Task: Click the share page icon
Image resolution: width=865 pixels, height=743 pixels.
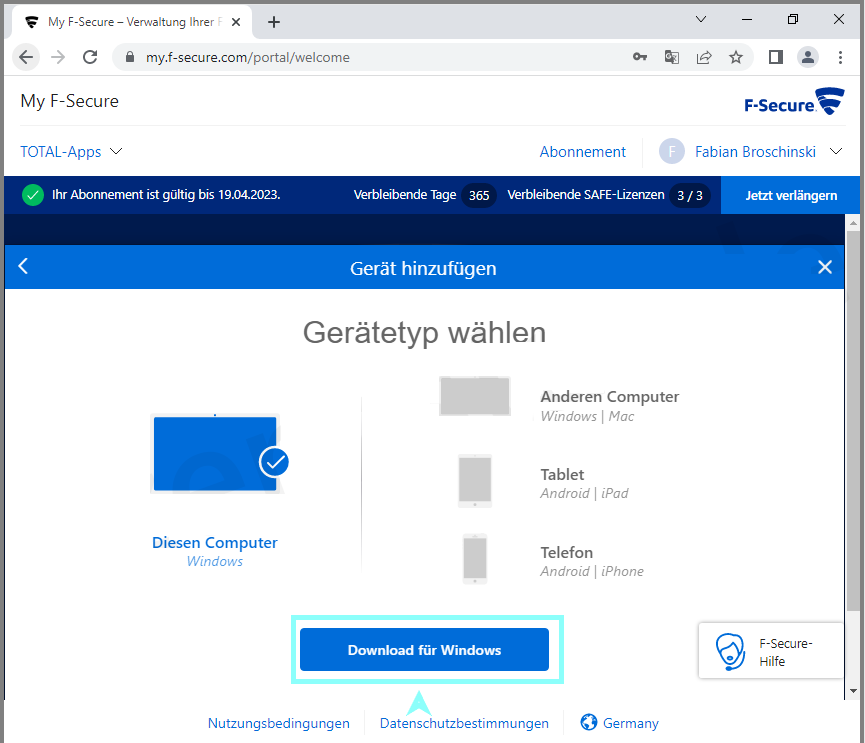Action: 704,57
